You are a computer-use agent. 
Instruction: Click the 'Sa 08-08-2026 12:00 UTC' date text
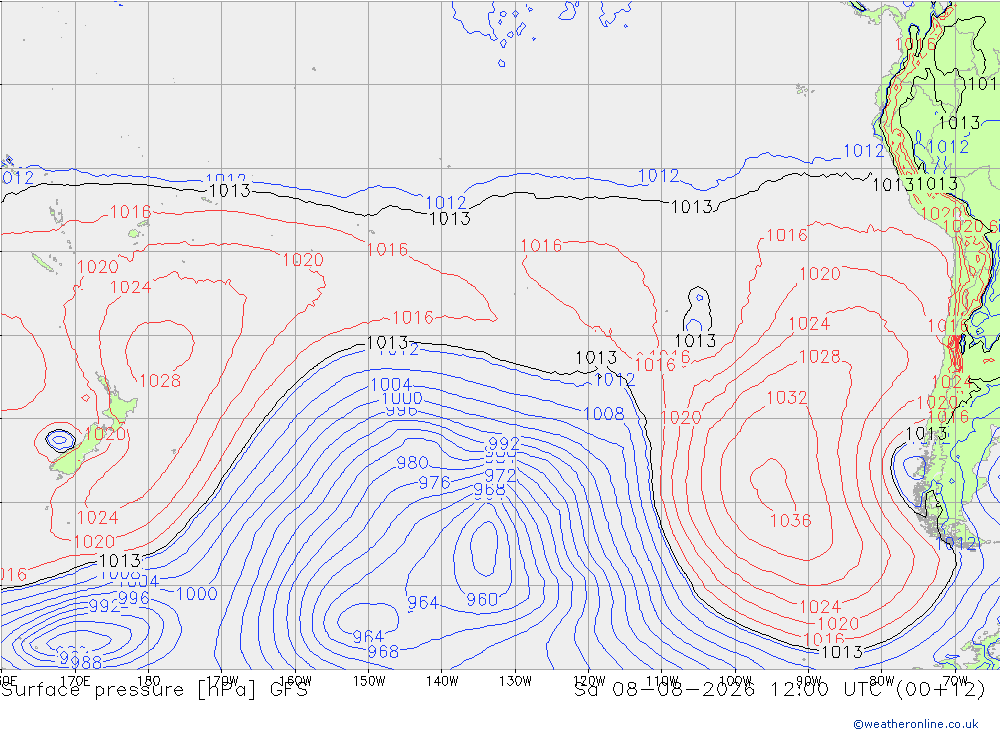pyautogui.click(x=728, y=690)
